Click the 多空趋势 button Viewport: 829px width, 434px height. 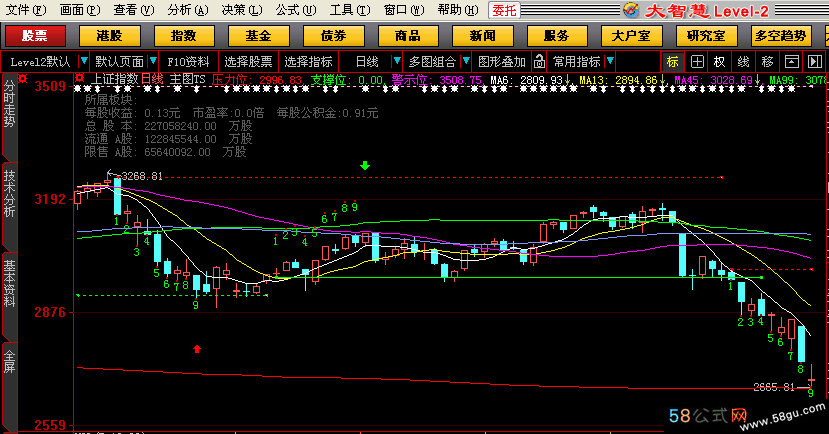[x=782, y=36]
